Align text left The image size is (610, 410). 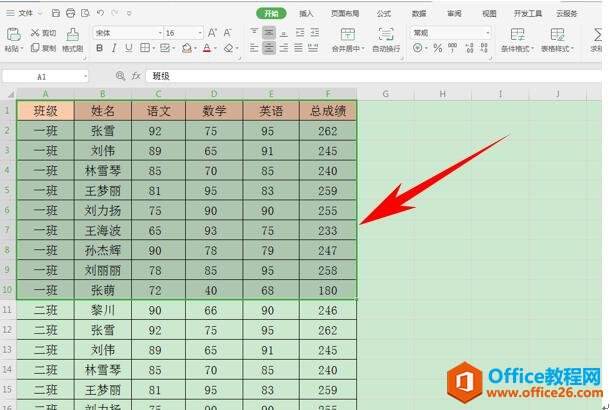click(254, 48)
